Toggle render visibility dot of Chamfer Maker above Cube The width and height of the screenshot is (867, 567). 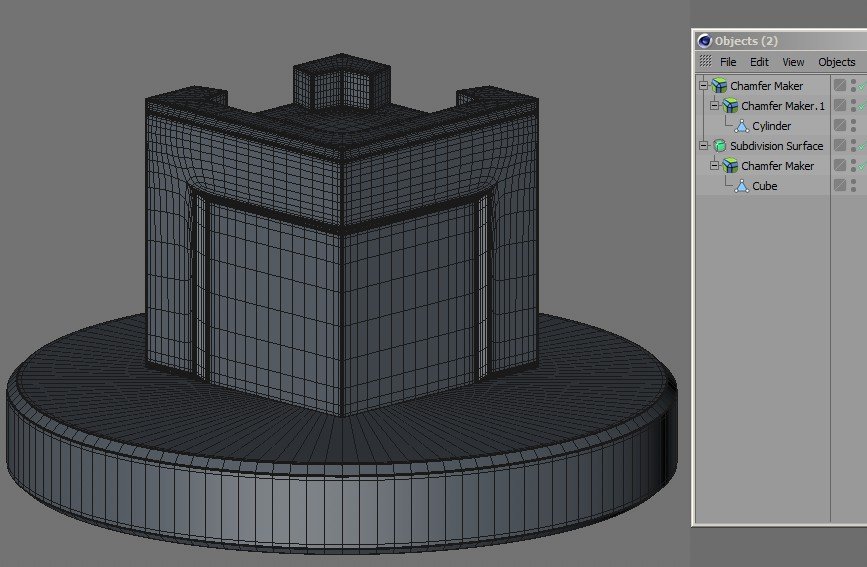point(853,169)
